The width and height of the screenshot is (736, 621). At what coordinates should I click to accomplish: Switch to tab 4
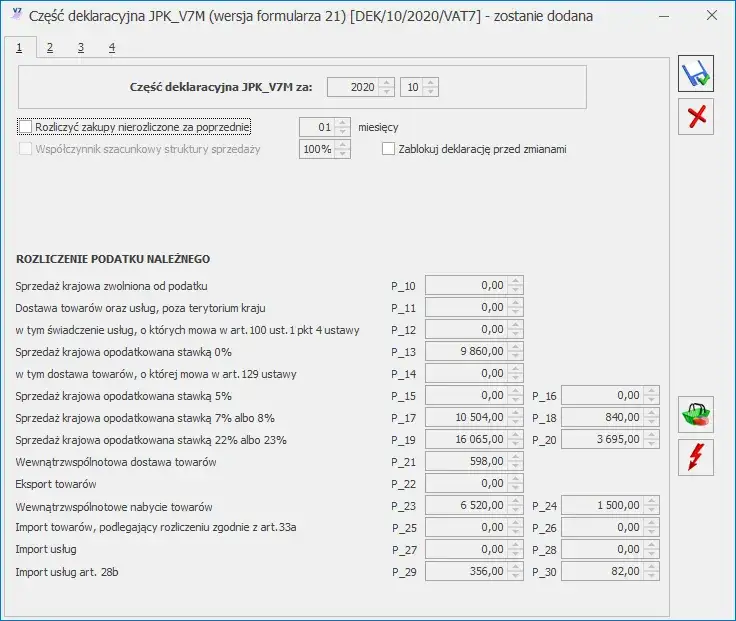(x=111, y=47)
